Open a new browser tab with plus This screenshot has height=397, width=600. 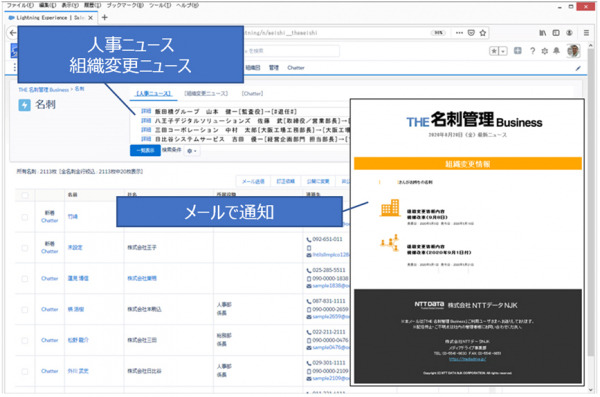click(x=104, y=17)
